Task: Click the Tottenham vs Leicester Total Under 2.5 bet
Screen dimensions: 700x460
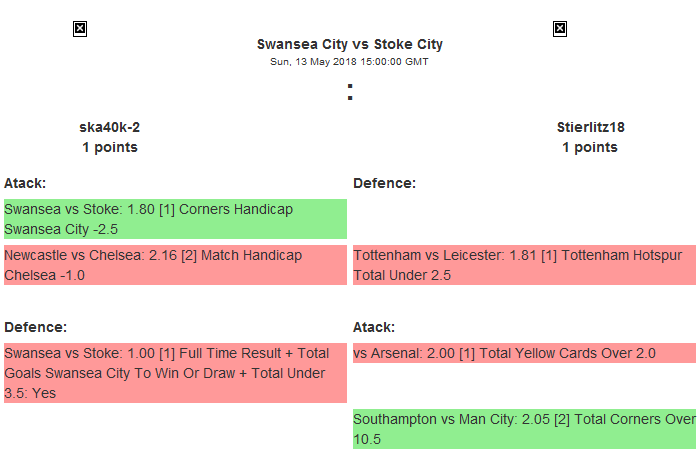Action: (524, 265)
